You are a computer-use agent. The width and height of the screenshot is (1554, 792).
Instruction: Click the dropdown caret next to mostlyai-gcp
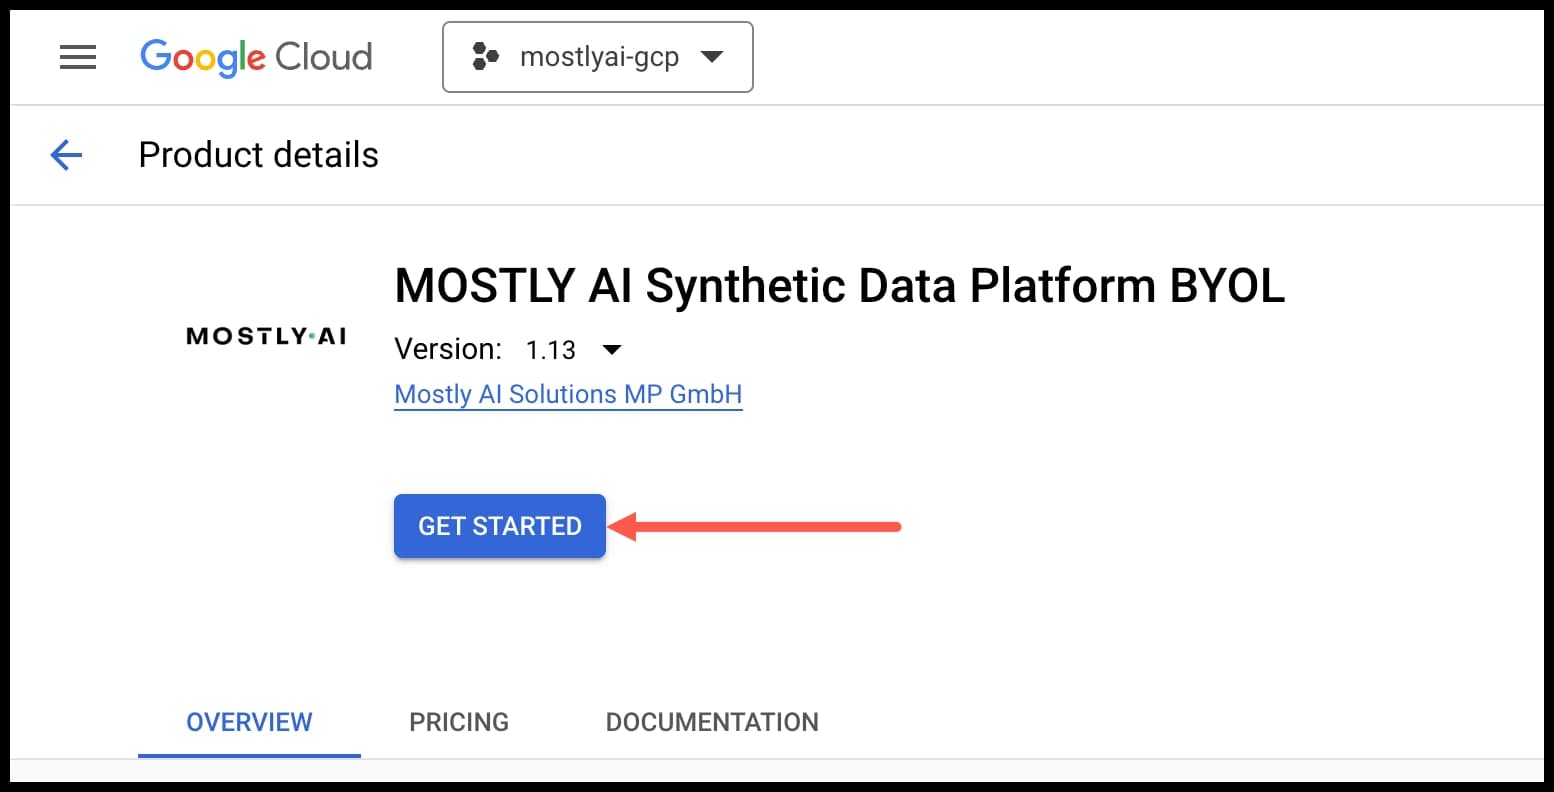711,57
